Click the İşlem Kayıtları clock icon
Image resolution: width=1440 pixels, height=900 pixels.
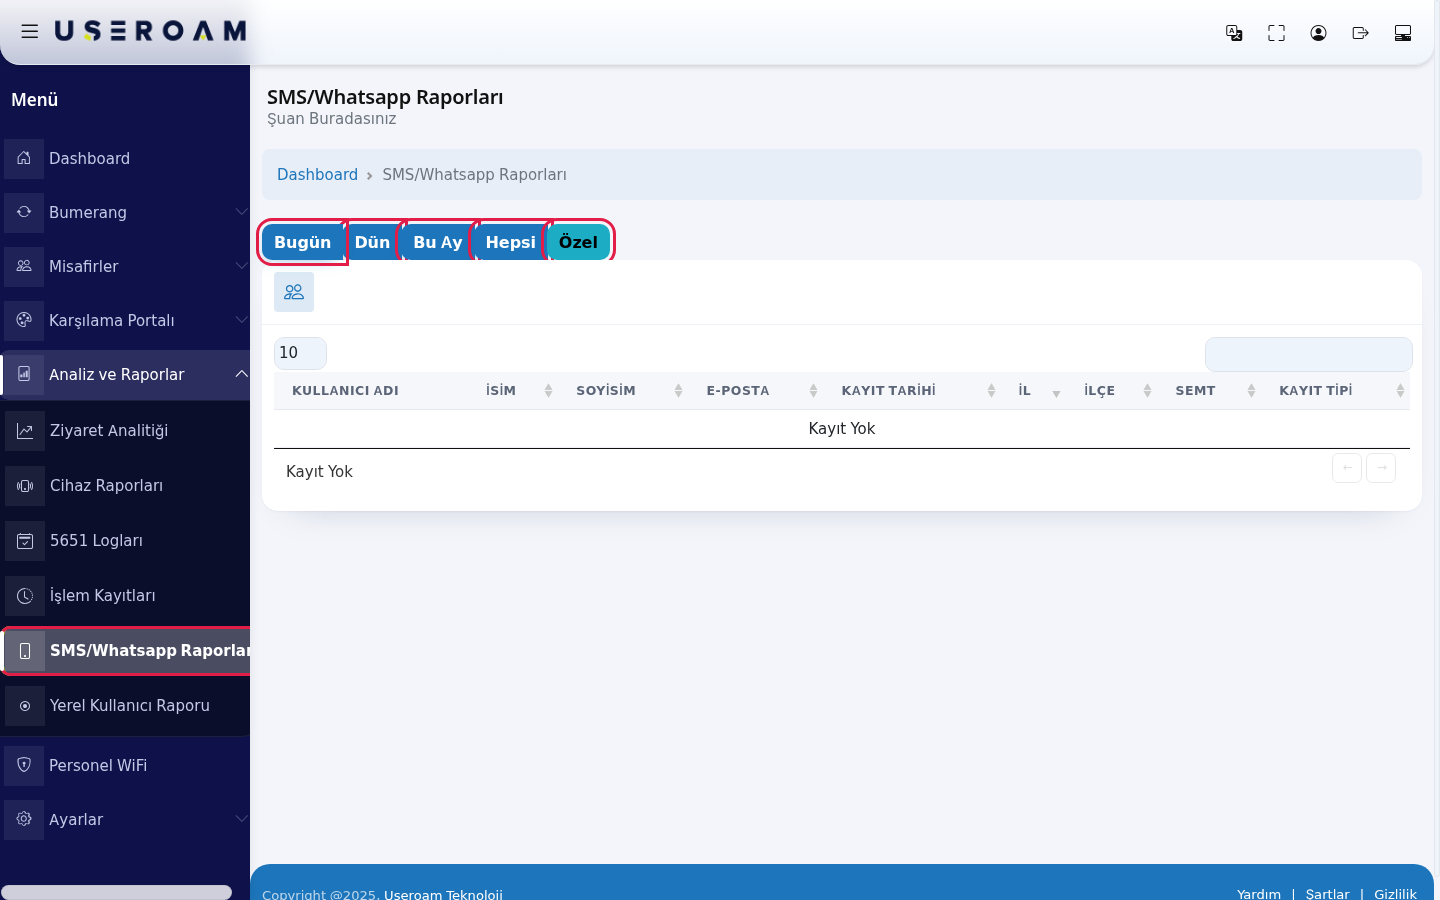click(x=25, y=596)
